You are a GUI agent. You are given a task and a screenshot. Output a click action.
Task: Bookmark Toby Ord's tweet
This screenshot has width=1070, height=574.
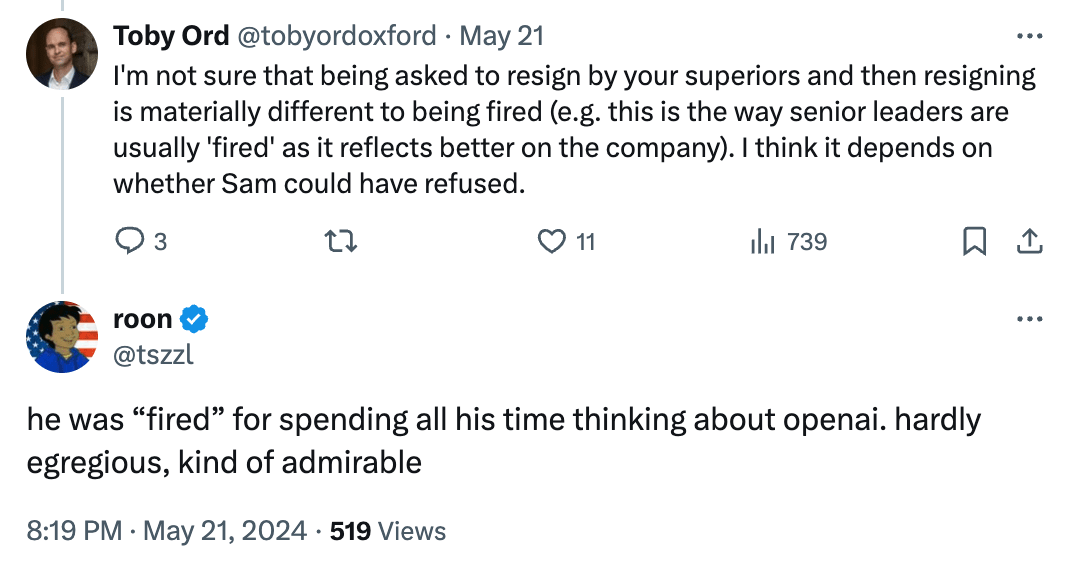(974, 242)
